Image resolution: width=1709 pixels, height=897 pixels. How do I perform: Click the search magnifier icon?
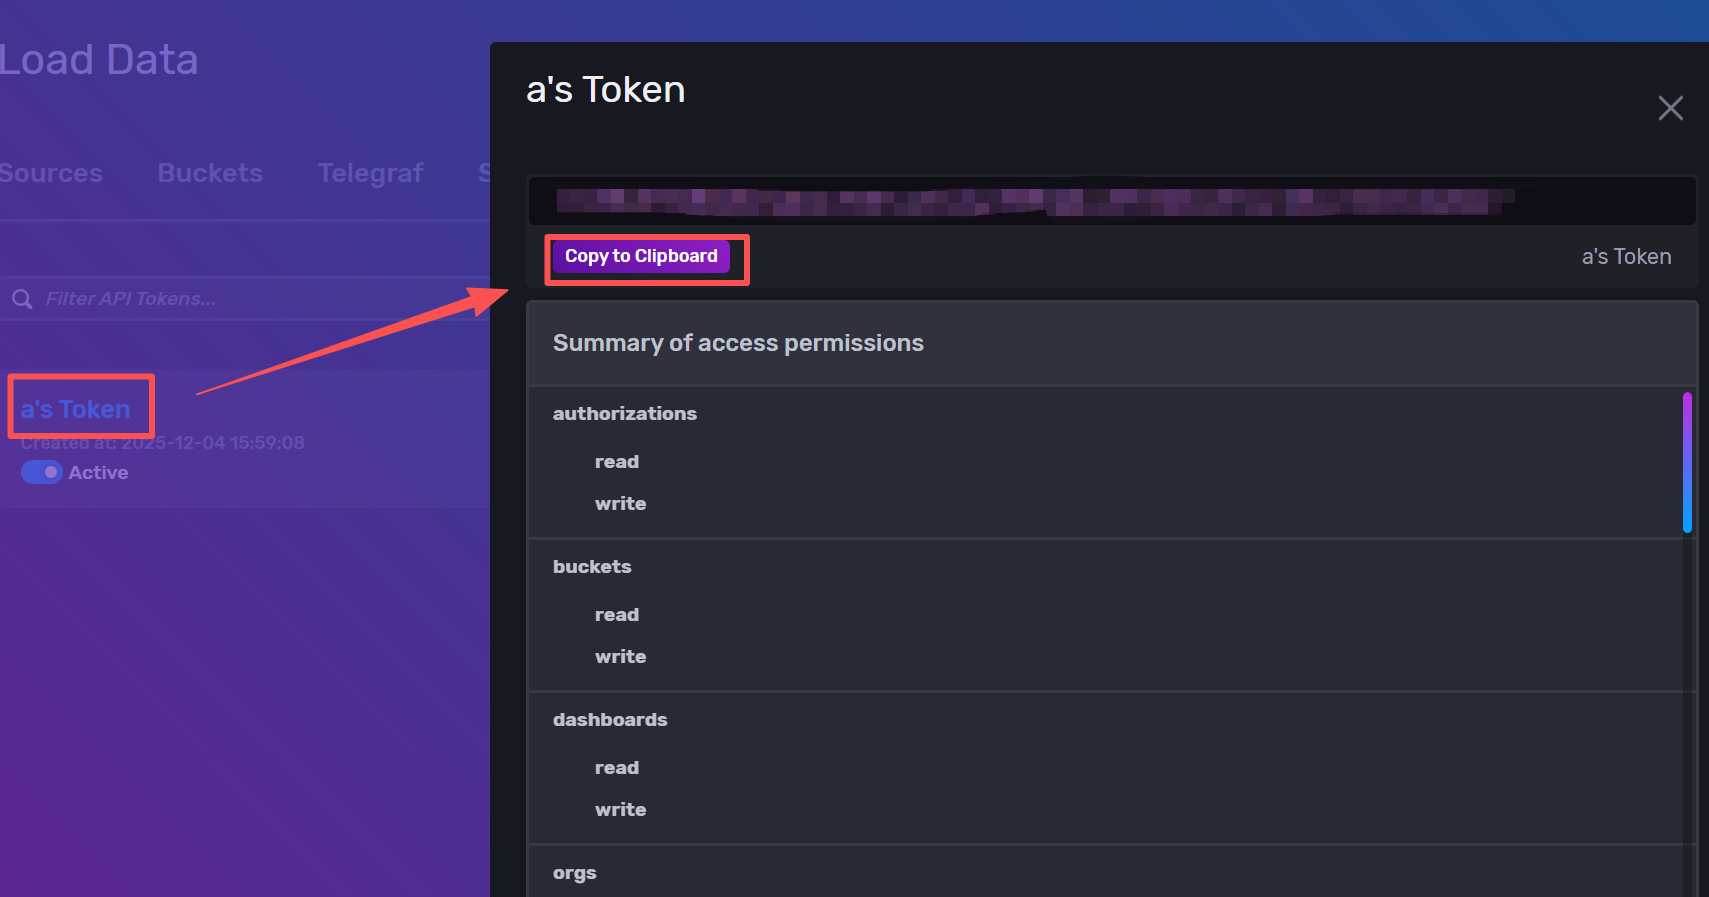pyautogui.click(x=22, y=299)
